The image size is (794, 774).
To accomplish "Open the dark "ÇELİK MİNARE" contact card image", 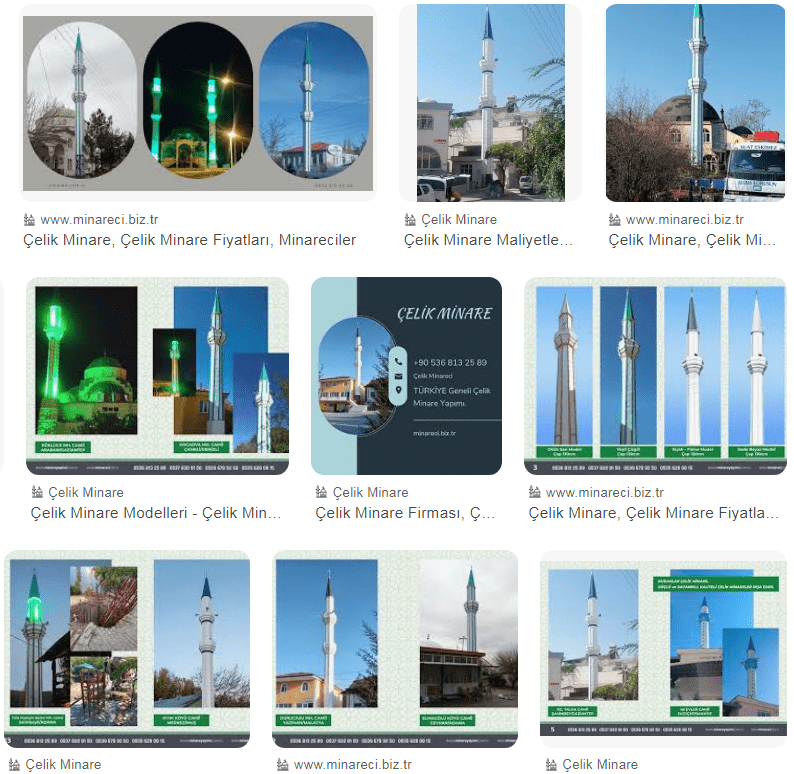I will click(x=406, y=375).
